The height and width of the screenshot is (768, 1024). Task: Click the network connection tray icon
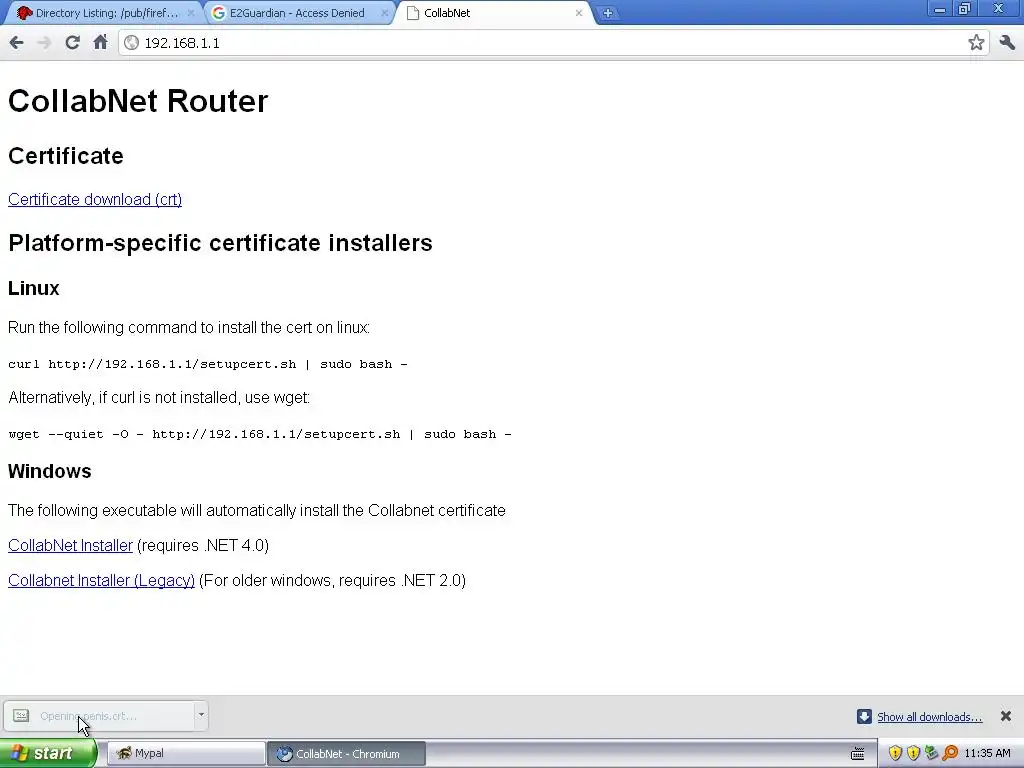click(x=931, y=754)
